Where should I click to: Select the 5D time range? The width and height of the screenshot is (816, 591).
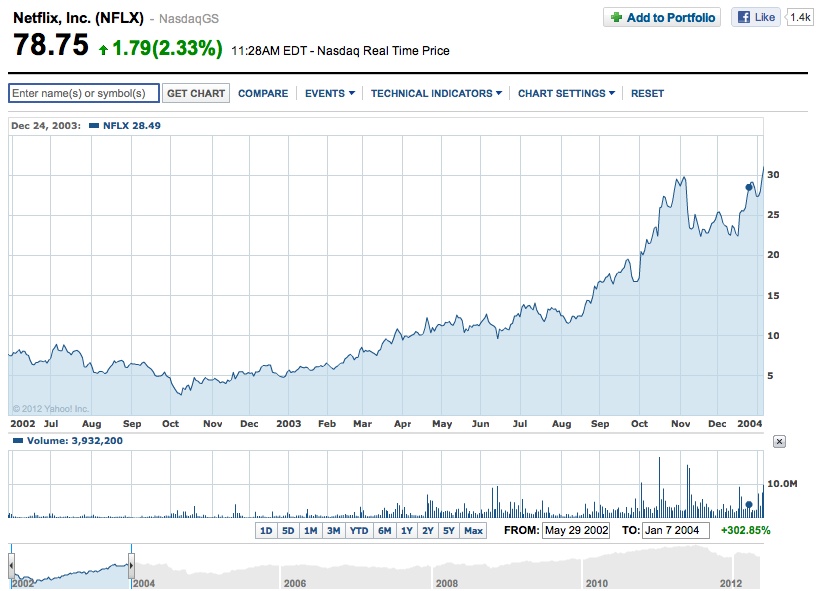pyautogui.click(x=288, y=531)
